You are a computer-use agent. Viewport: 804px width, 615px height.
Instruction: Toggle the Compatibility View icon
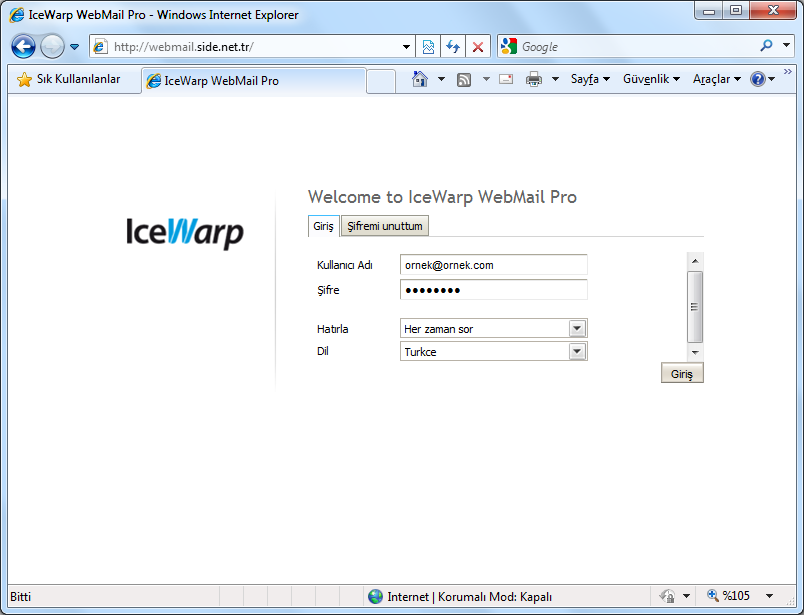428,47
